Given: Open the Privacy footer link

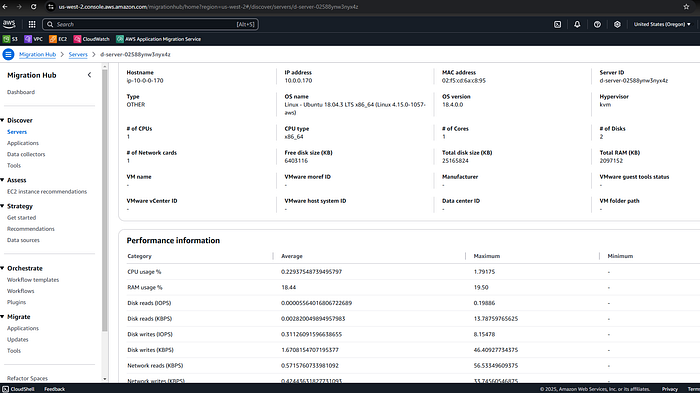Looking at the screenshot, I should pos(670,389).
